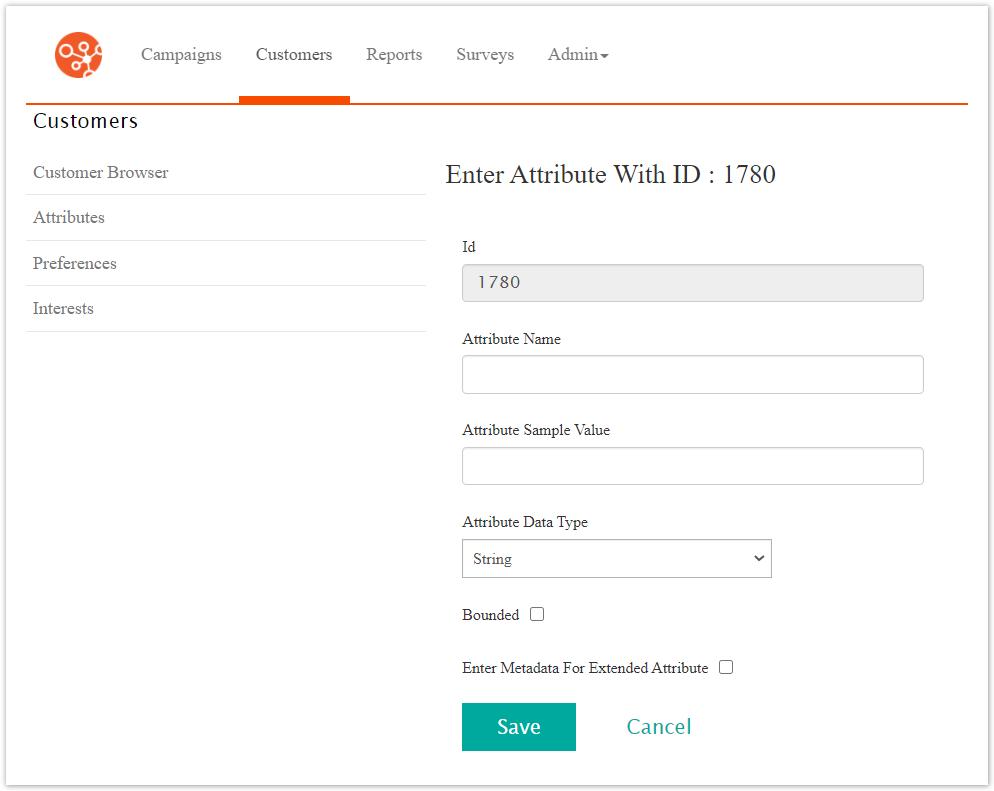Focus the Attribute Name input field

point(692,375)
